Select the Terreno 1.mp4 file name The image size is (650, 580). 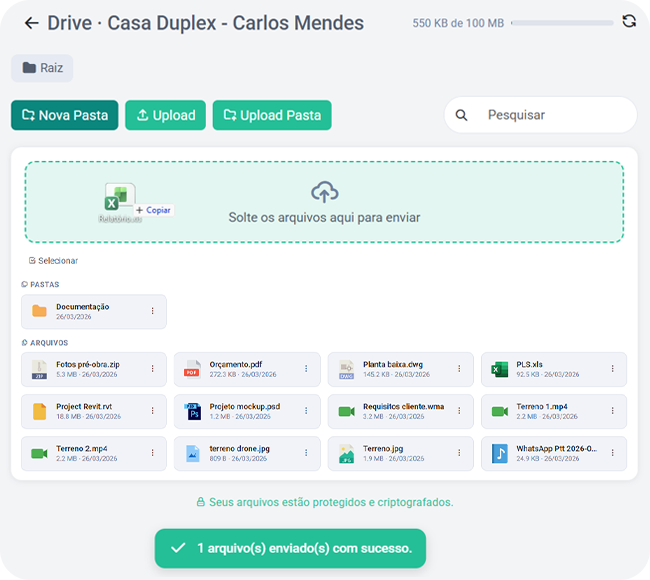tap(542, 406)
